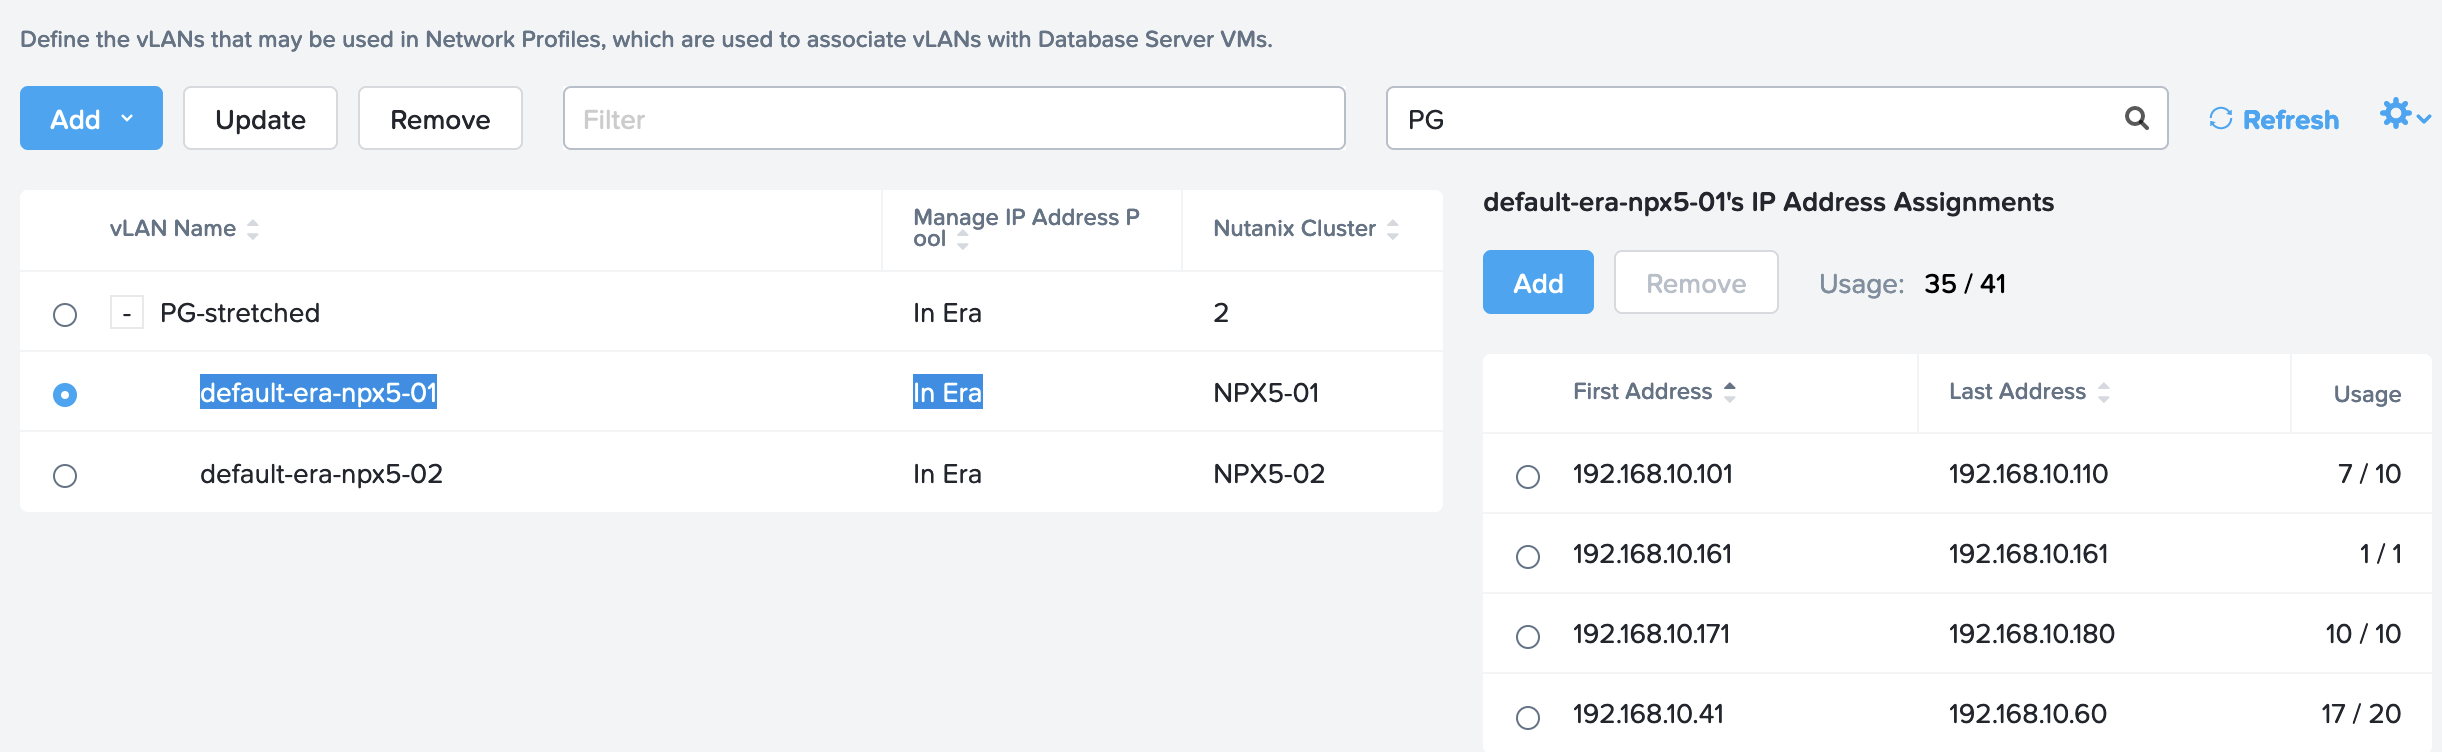Sort by Last Address column
The image size is (2442, 752).
coord(2030,392)
